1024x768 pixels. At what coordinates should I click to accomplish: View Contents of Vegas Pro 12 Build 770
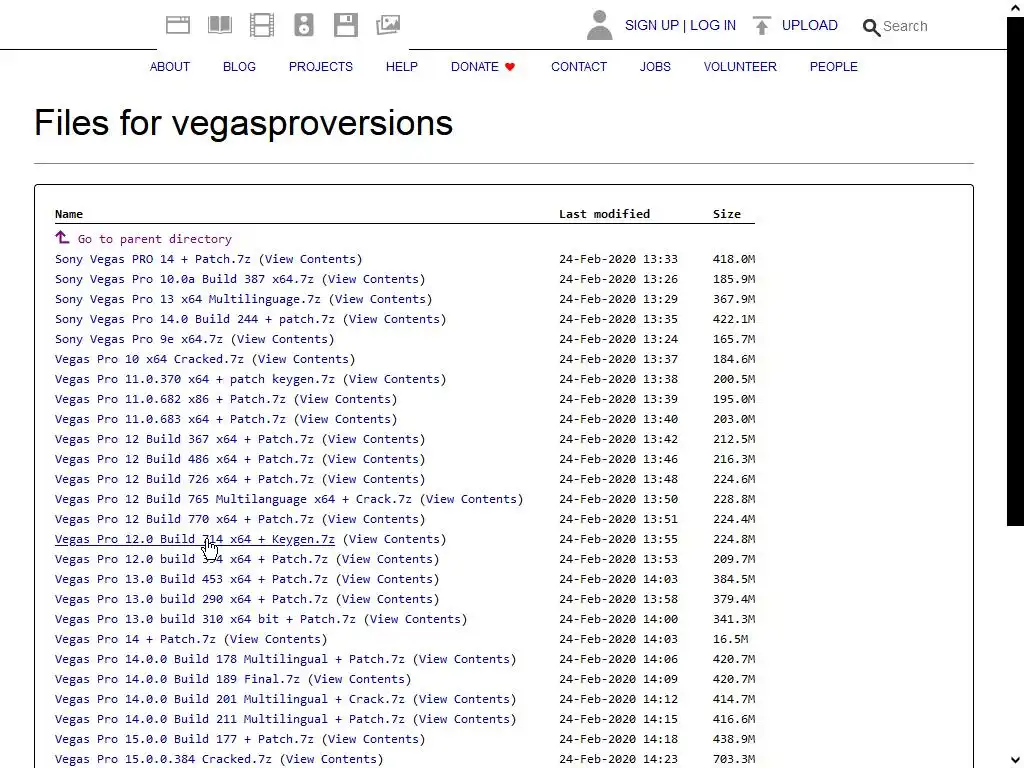(x=373, y=519)
